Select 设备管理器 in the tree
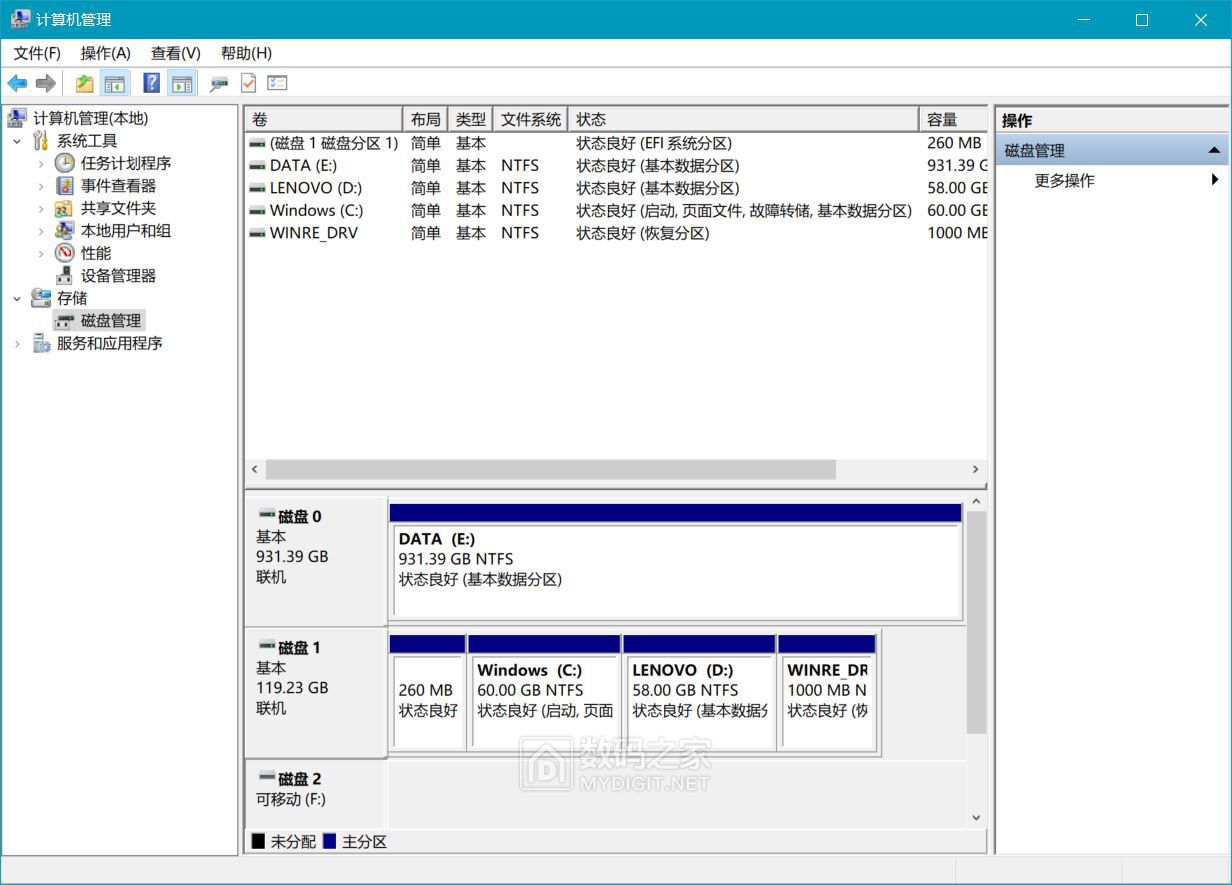Viewport: 1232px width, 885px height. pyautogui.click(x=118, y=276)
